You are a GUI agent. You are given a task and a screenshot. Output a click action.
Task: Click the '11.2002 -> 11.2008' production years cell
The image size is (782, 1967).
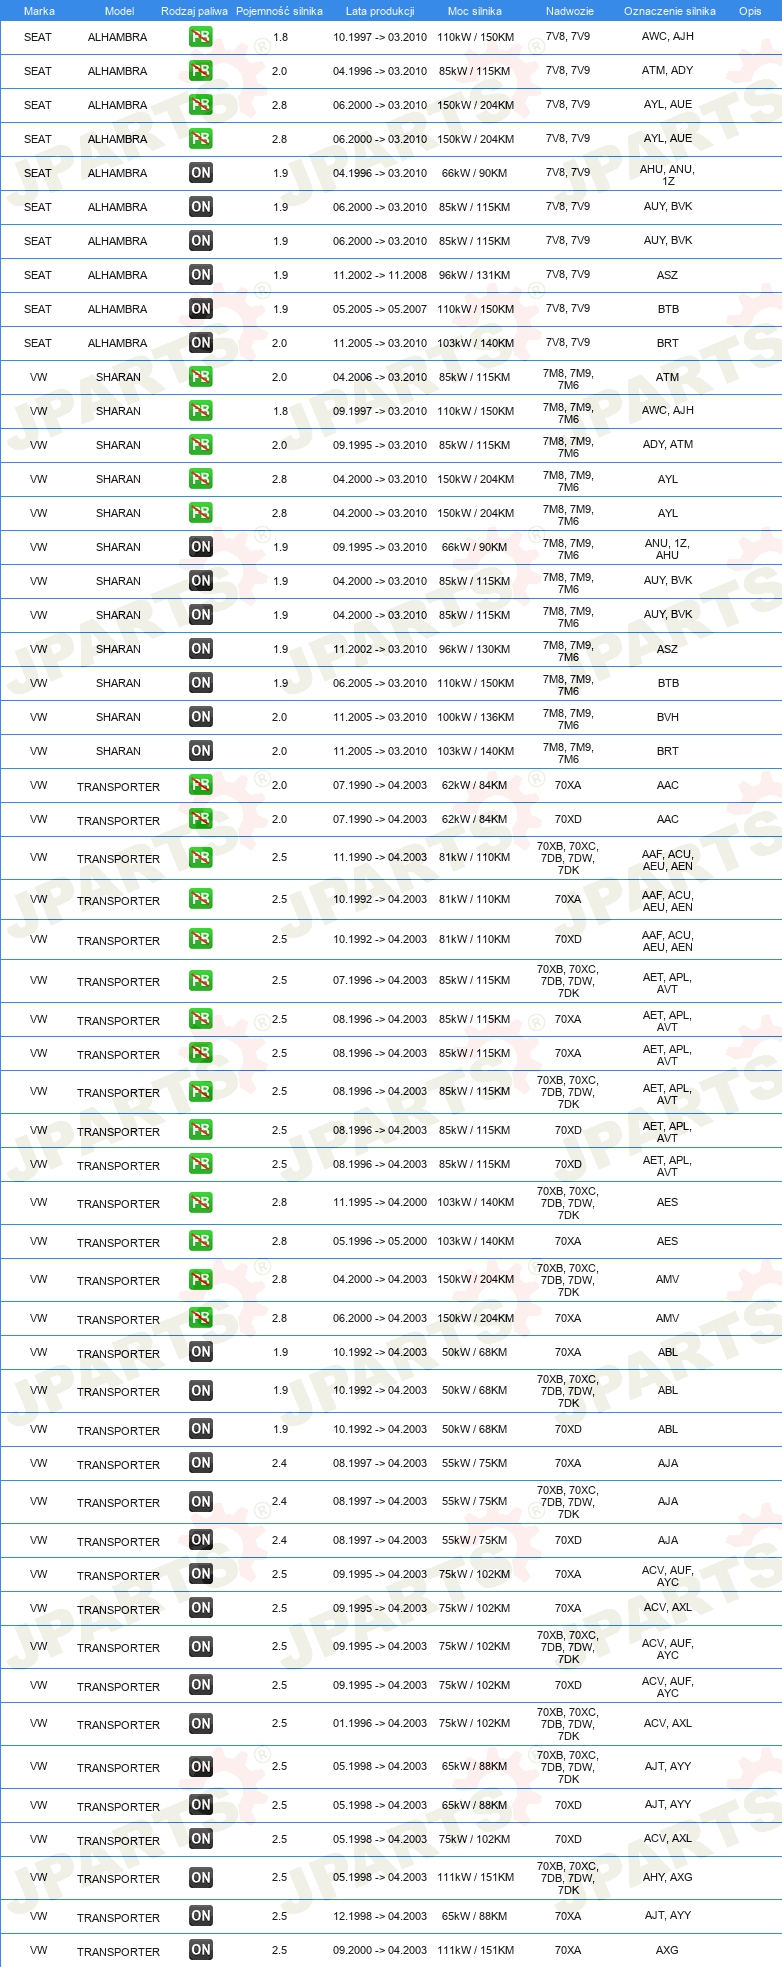(x=380, y=275)
